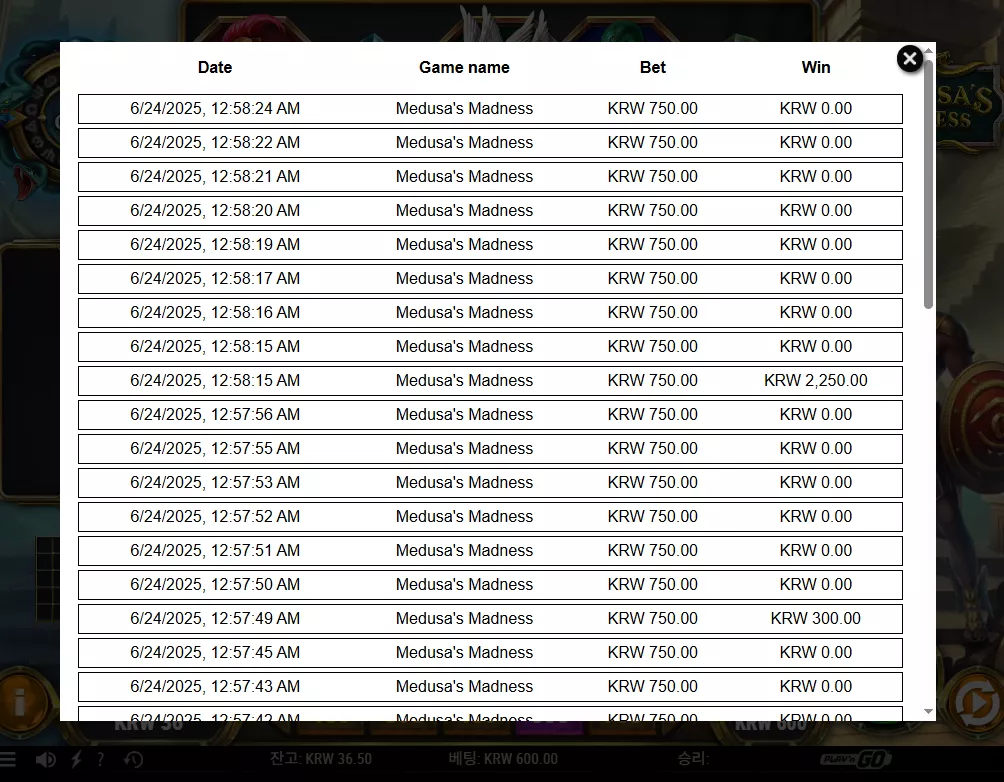Select the 12:57:43 AM history row

[x=490, y=686]
